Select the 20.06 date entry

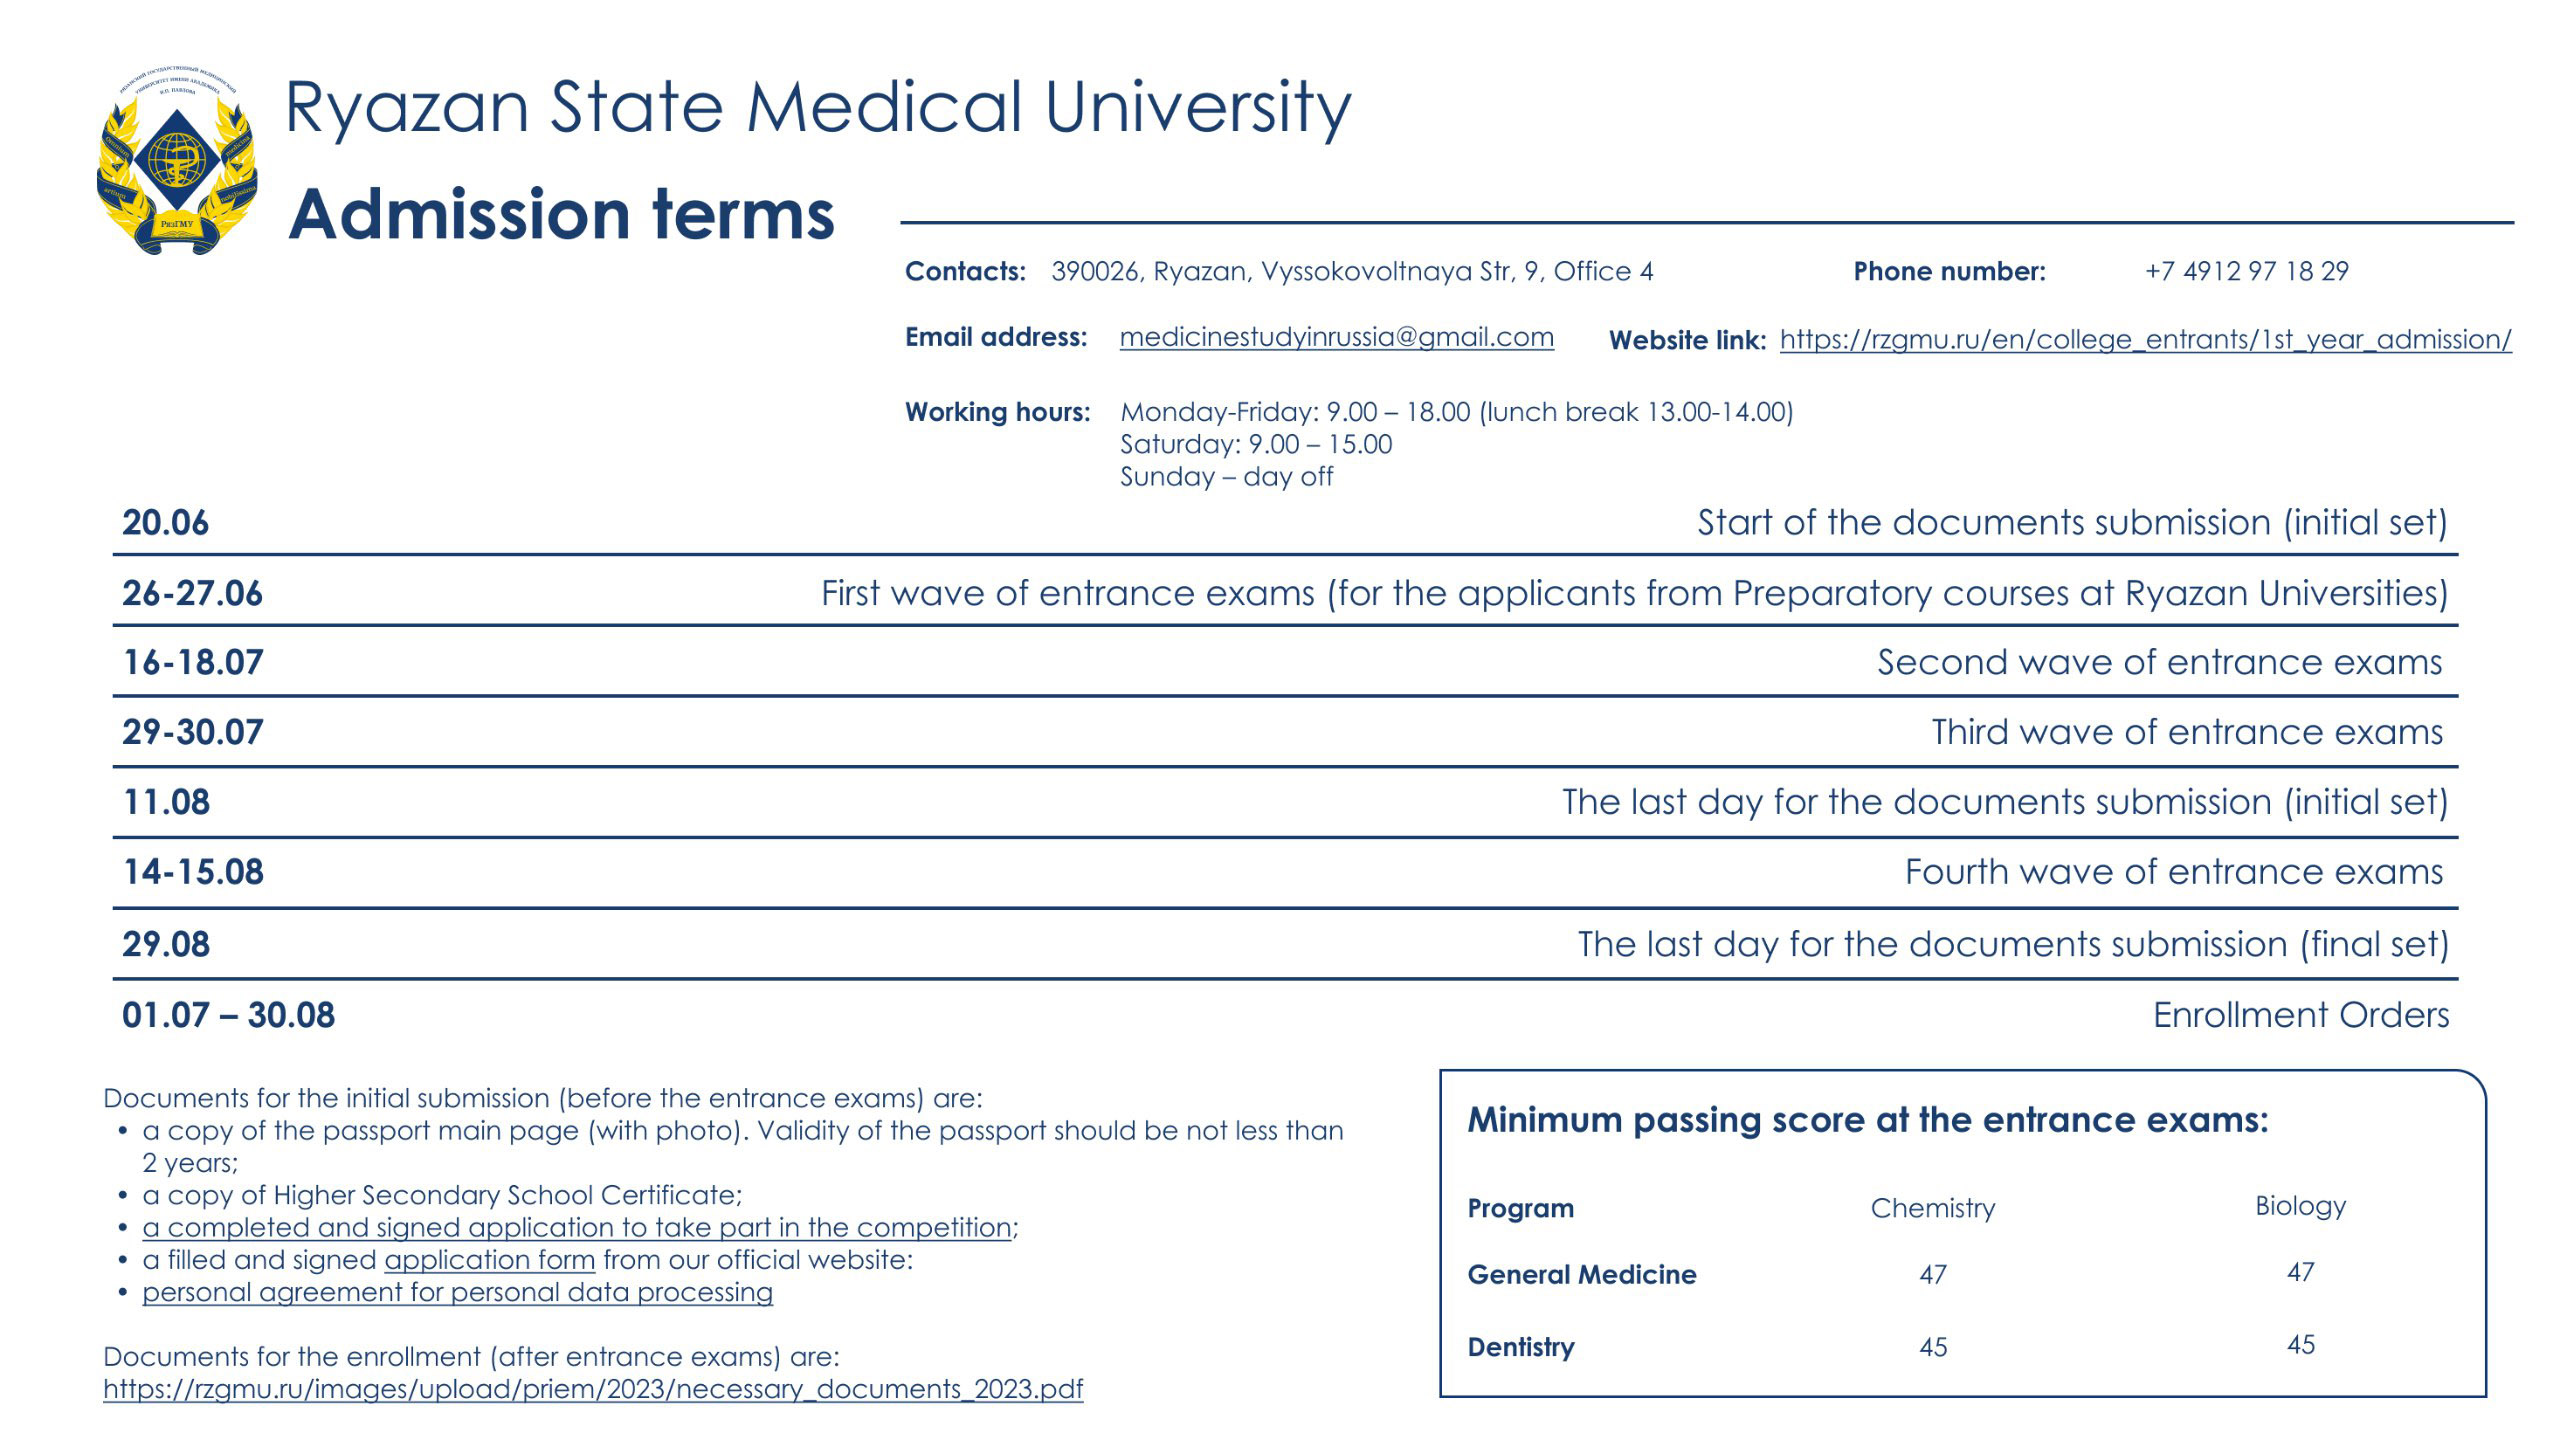click(166, 523)
